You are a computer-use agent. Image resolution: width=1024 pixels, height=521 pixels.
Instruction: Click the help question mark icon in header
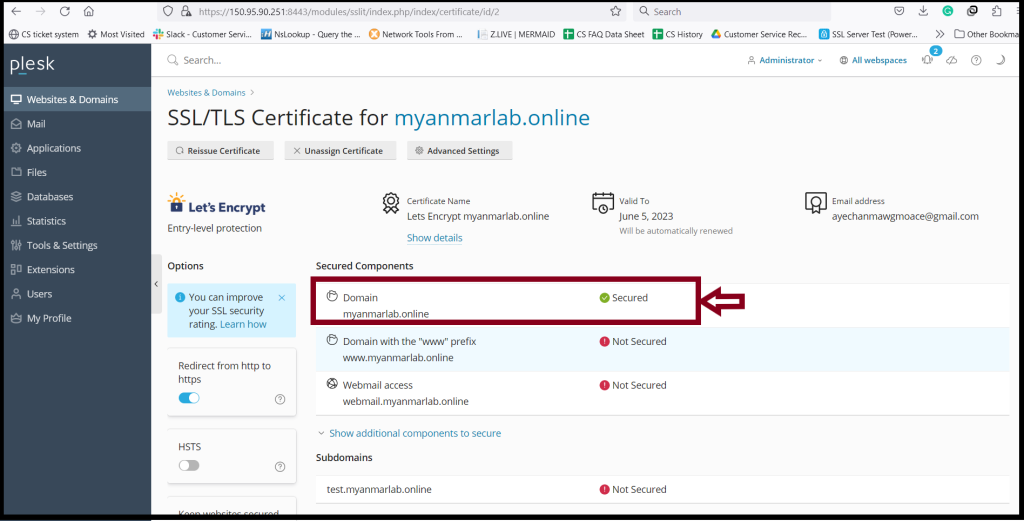(x=976, y=60)
